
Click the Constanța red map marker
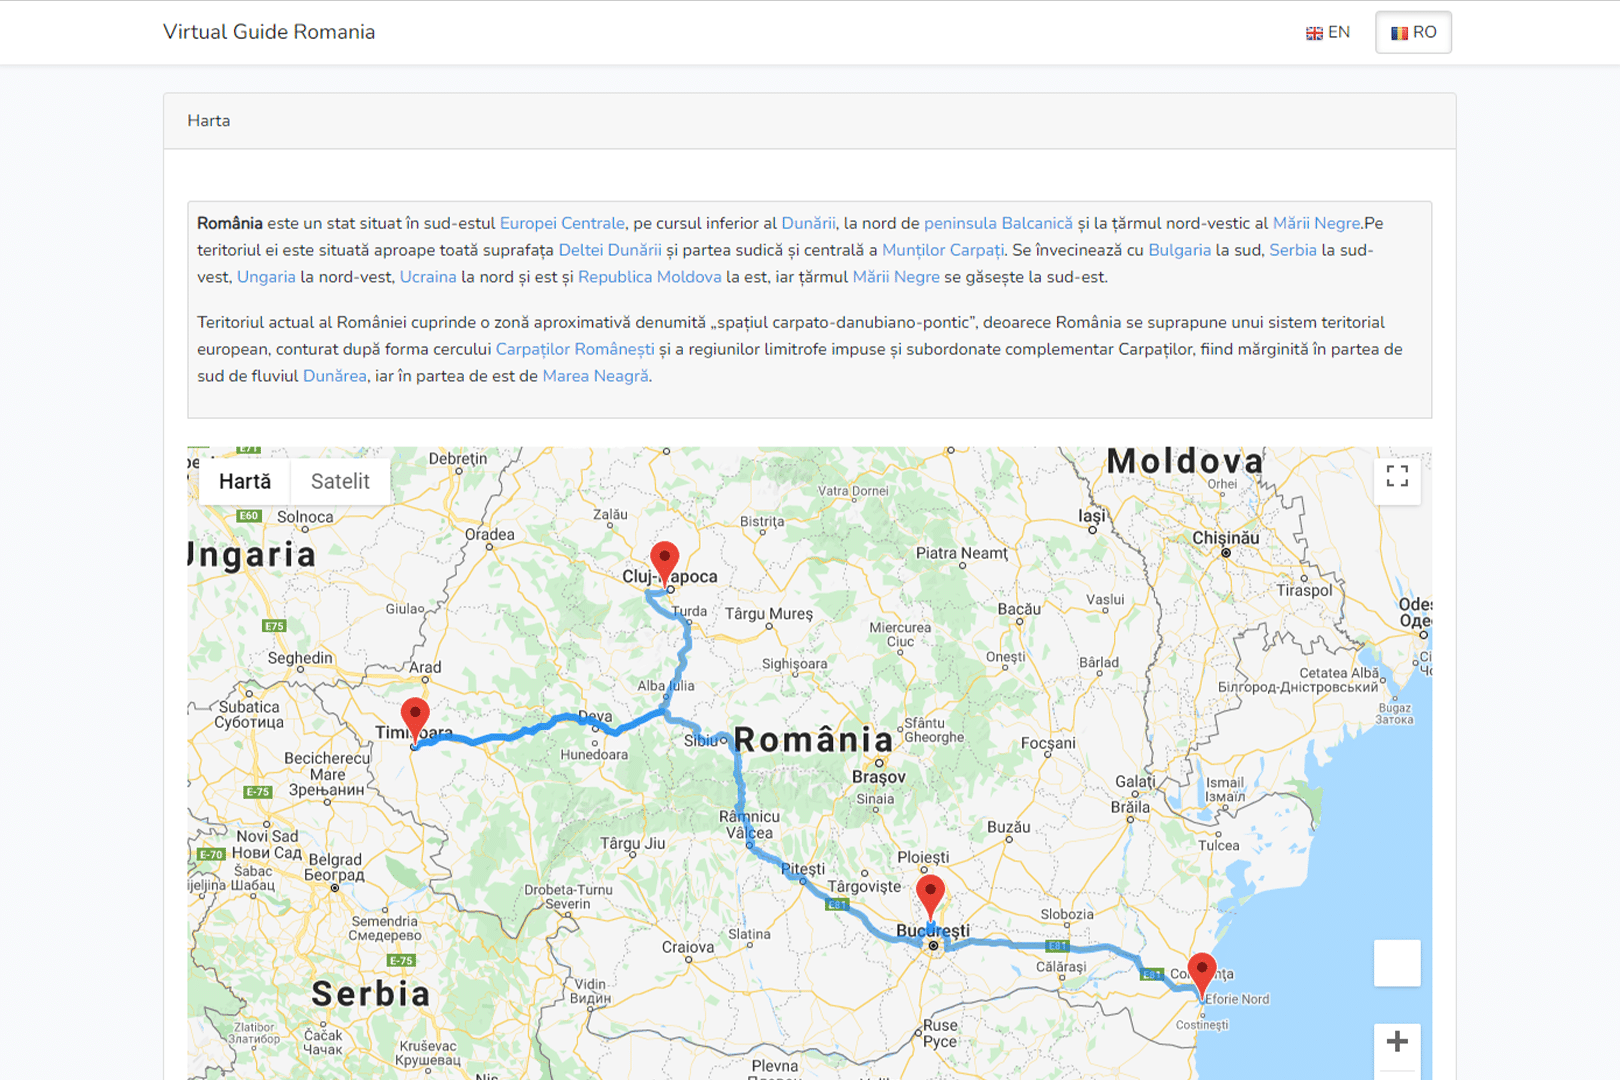click(1201, 970)
